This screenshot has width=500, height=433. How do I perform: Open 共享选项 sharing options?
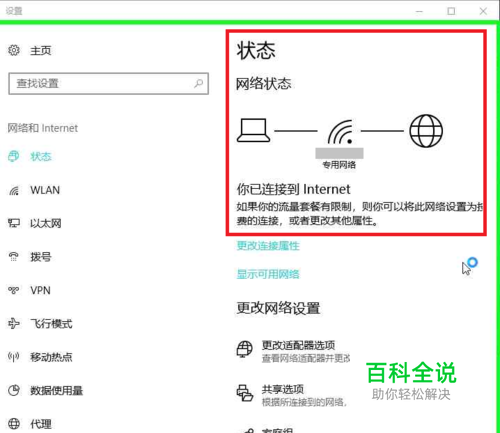(x=283, y=389)
